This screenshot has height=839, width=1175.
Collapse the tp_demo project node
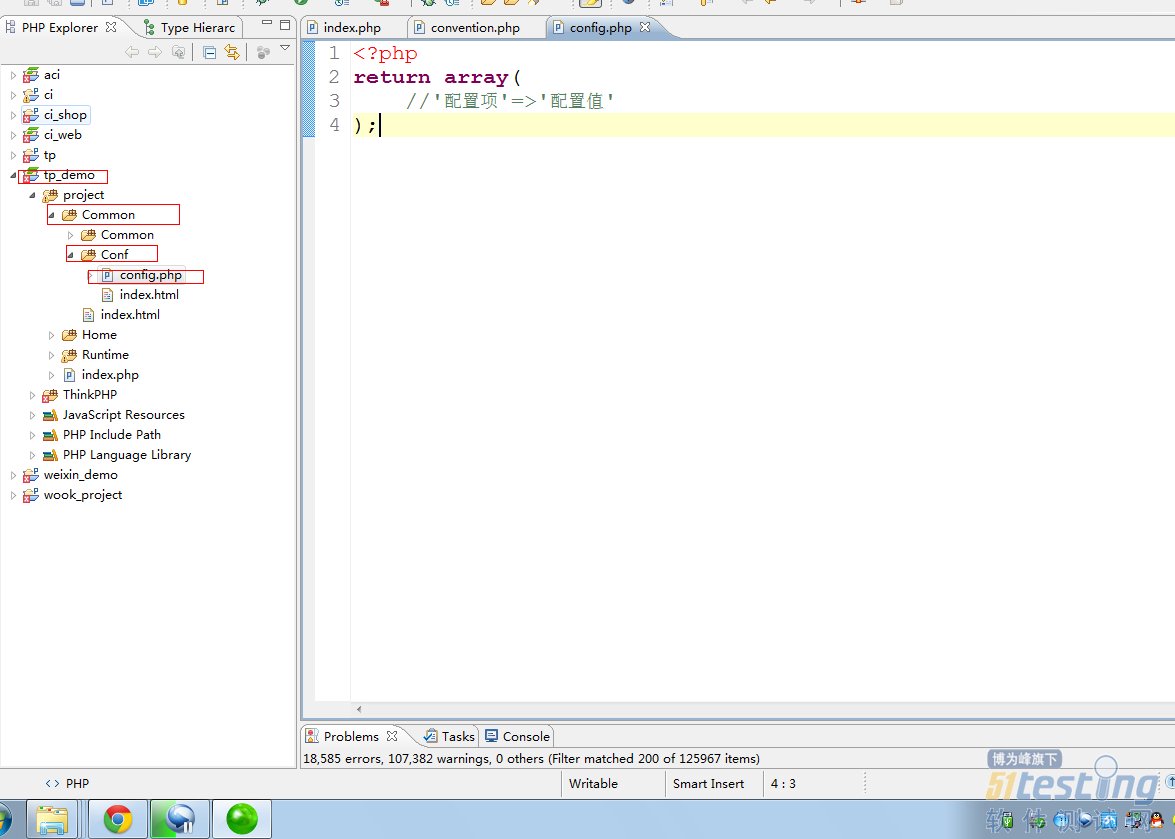click(13, 175)
